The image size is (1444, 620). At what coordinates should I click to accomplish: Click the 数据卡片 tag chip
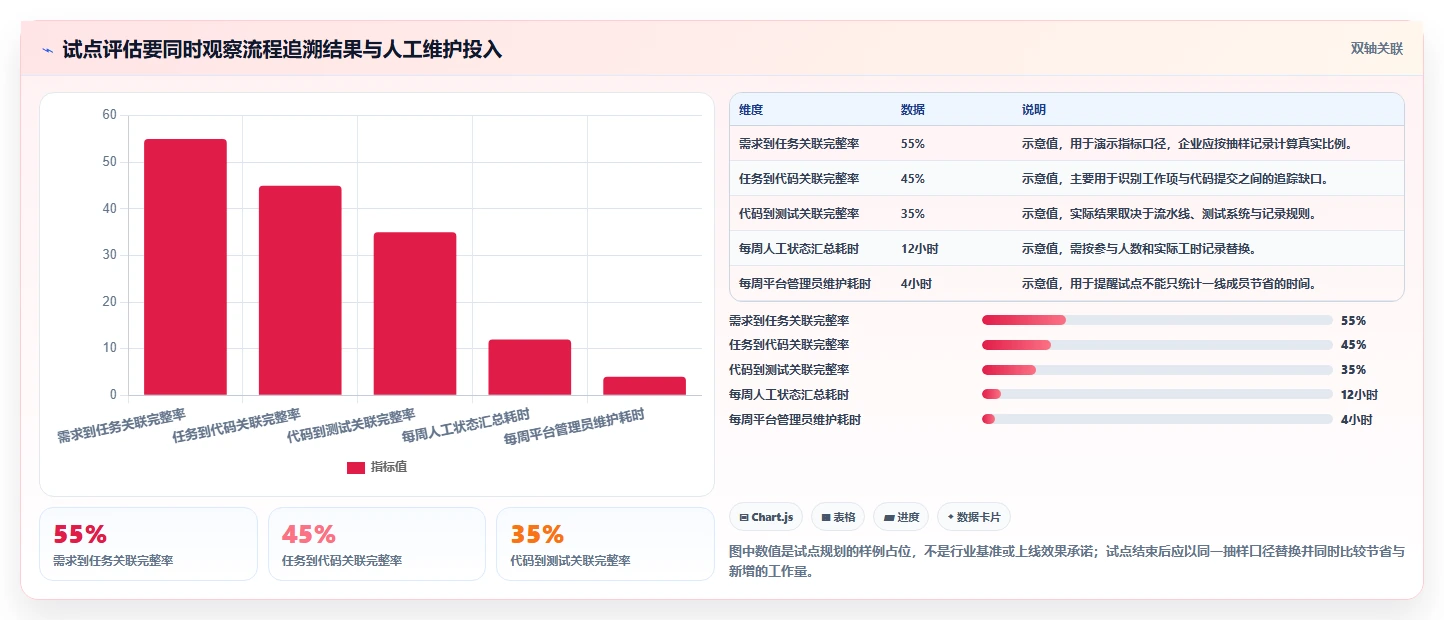pyautogui.click(x=974, y=517)
